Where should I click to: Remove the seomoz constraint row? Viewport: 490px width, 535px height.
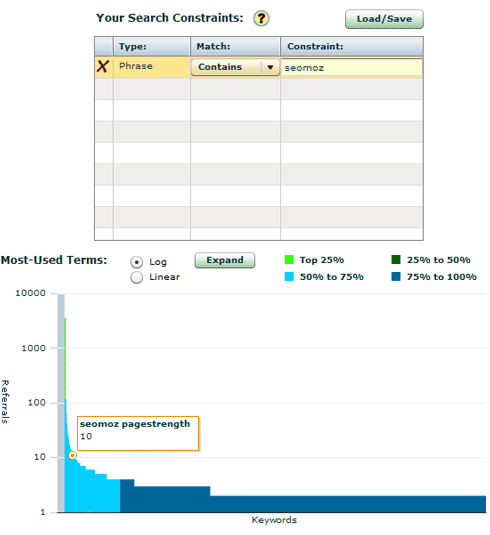pyautogui.click(x=103, y=66)
